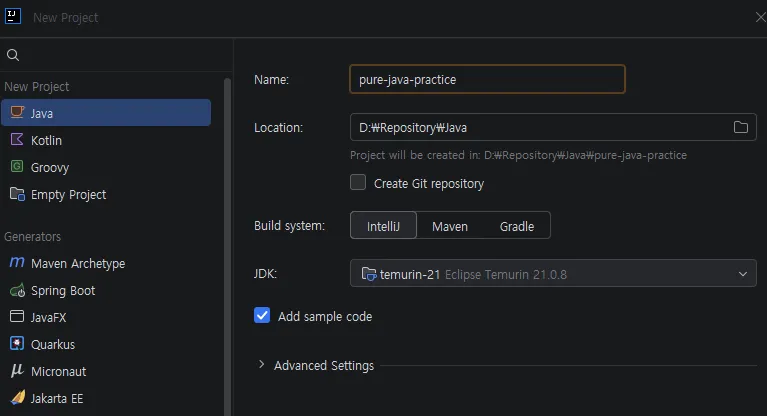Click the JDK folder icon before temurin-21
The height and width of the screenshot is (416, 767).
tap(368, 274)
